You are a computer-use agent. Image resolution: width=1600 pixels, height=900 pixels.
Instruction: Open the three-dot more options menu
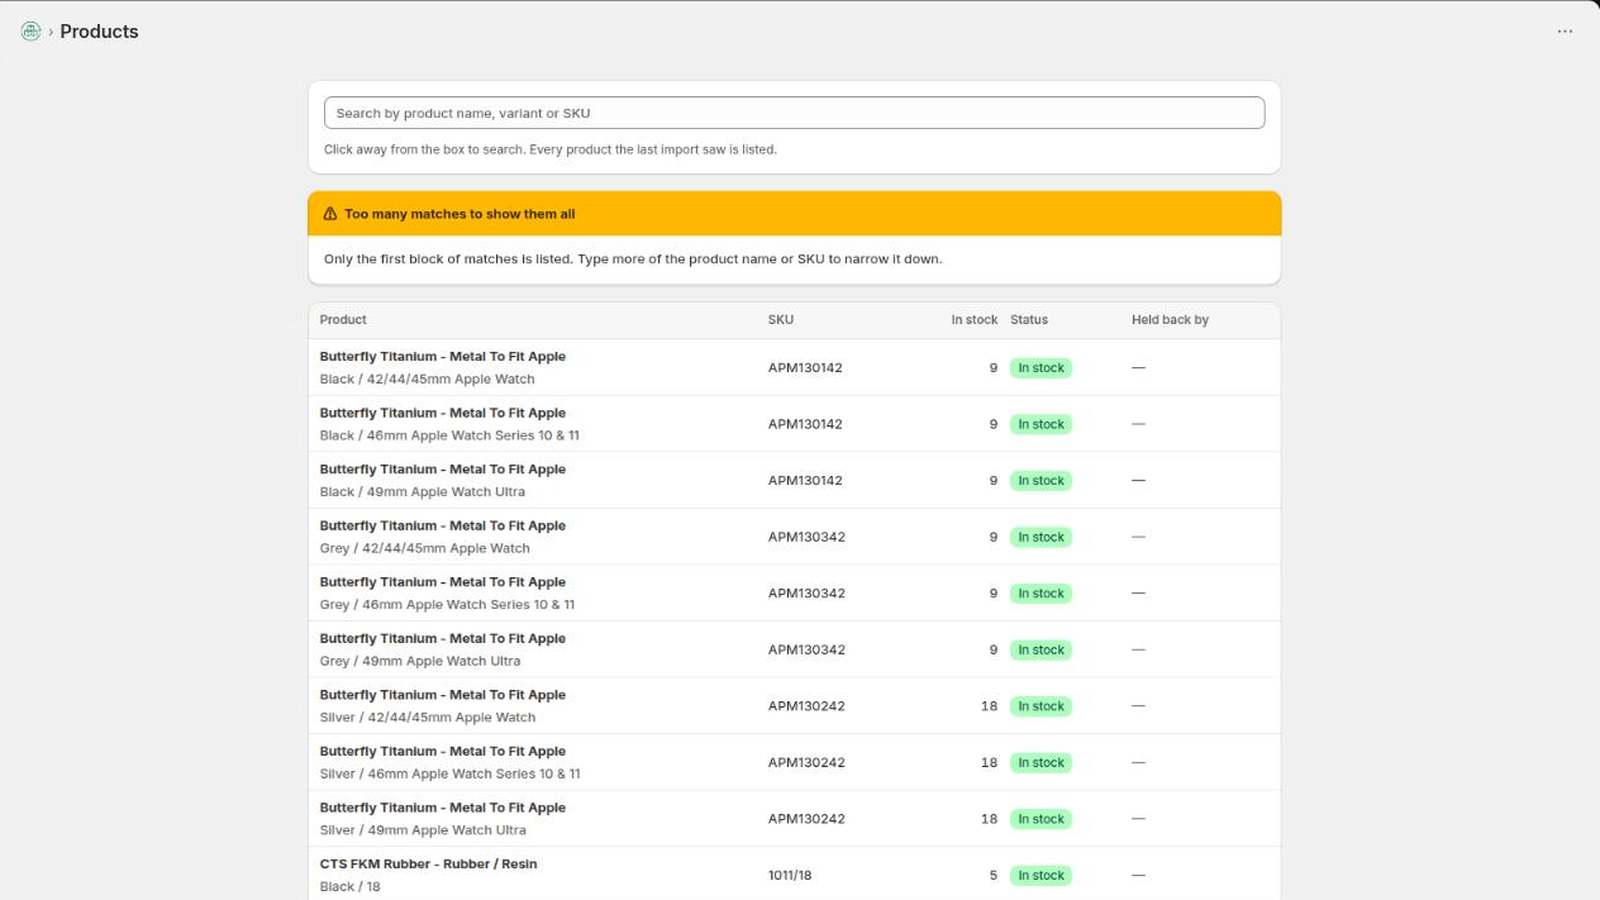[1565, 31]
